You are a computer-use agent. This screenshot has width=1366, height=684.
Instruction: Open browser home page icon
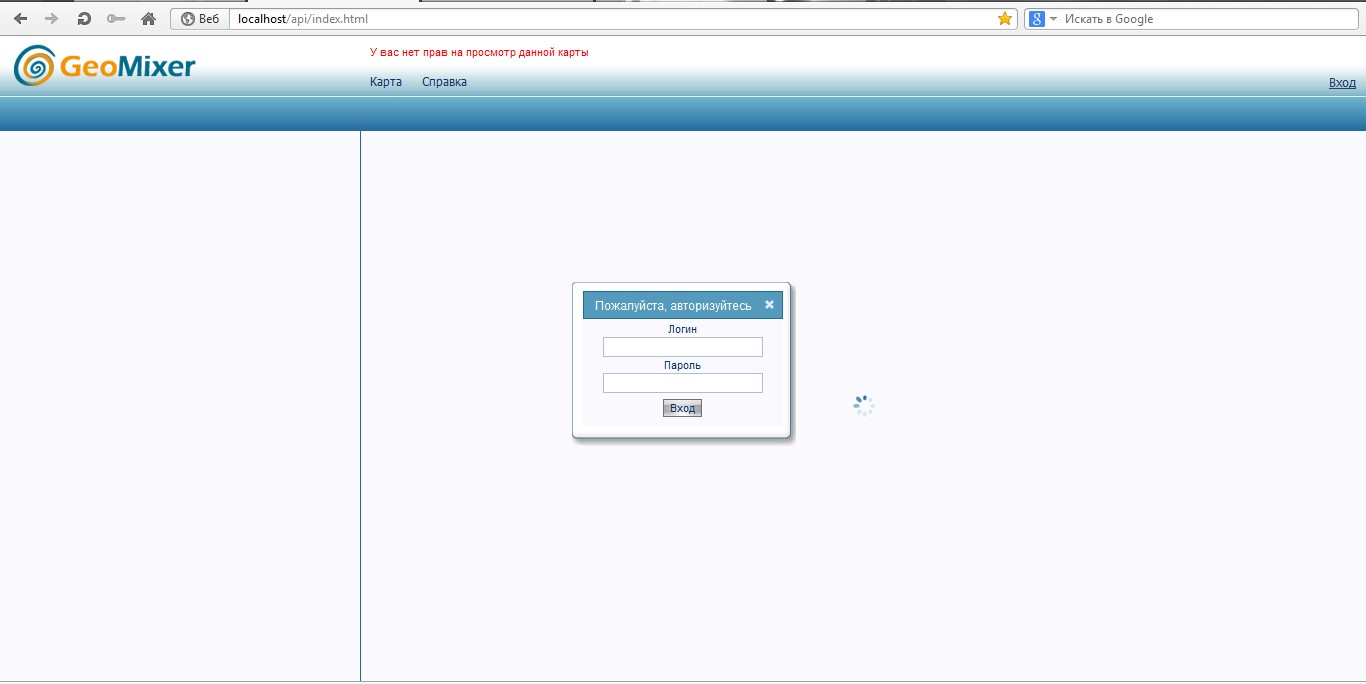[x=148, y=18]
